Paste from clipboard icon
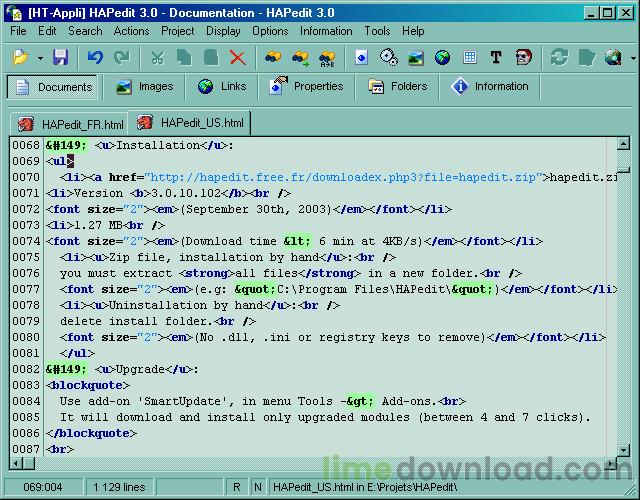640x500 pixels. pyautogui.click(x=211, y=58)
